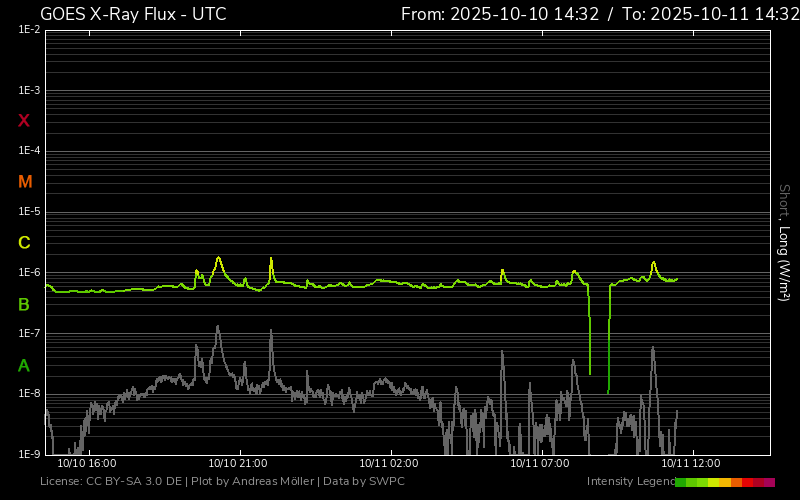Click the green A flare class label
The image size is (800, 500).
tap(24, 365)
